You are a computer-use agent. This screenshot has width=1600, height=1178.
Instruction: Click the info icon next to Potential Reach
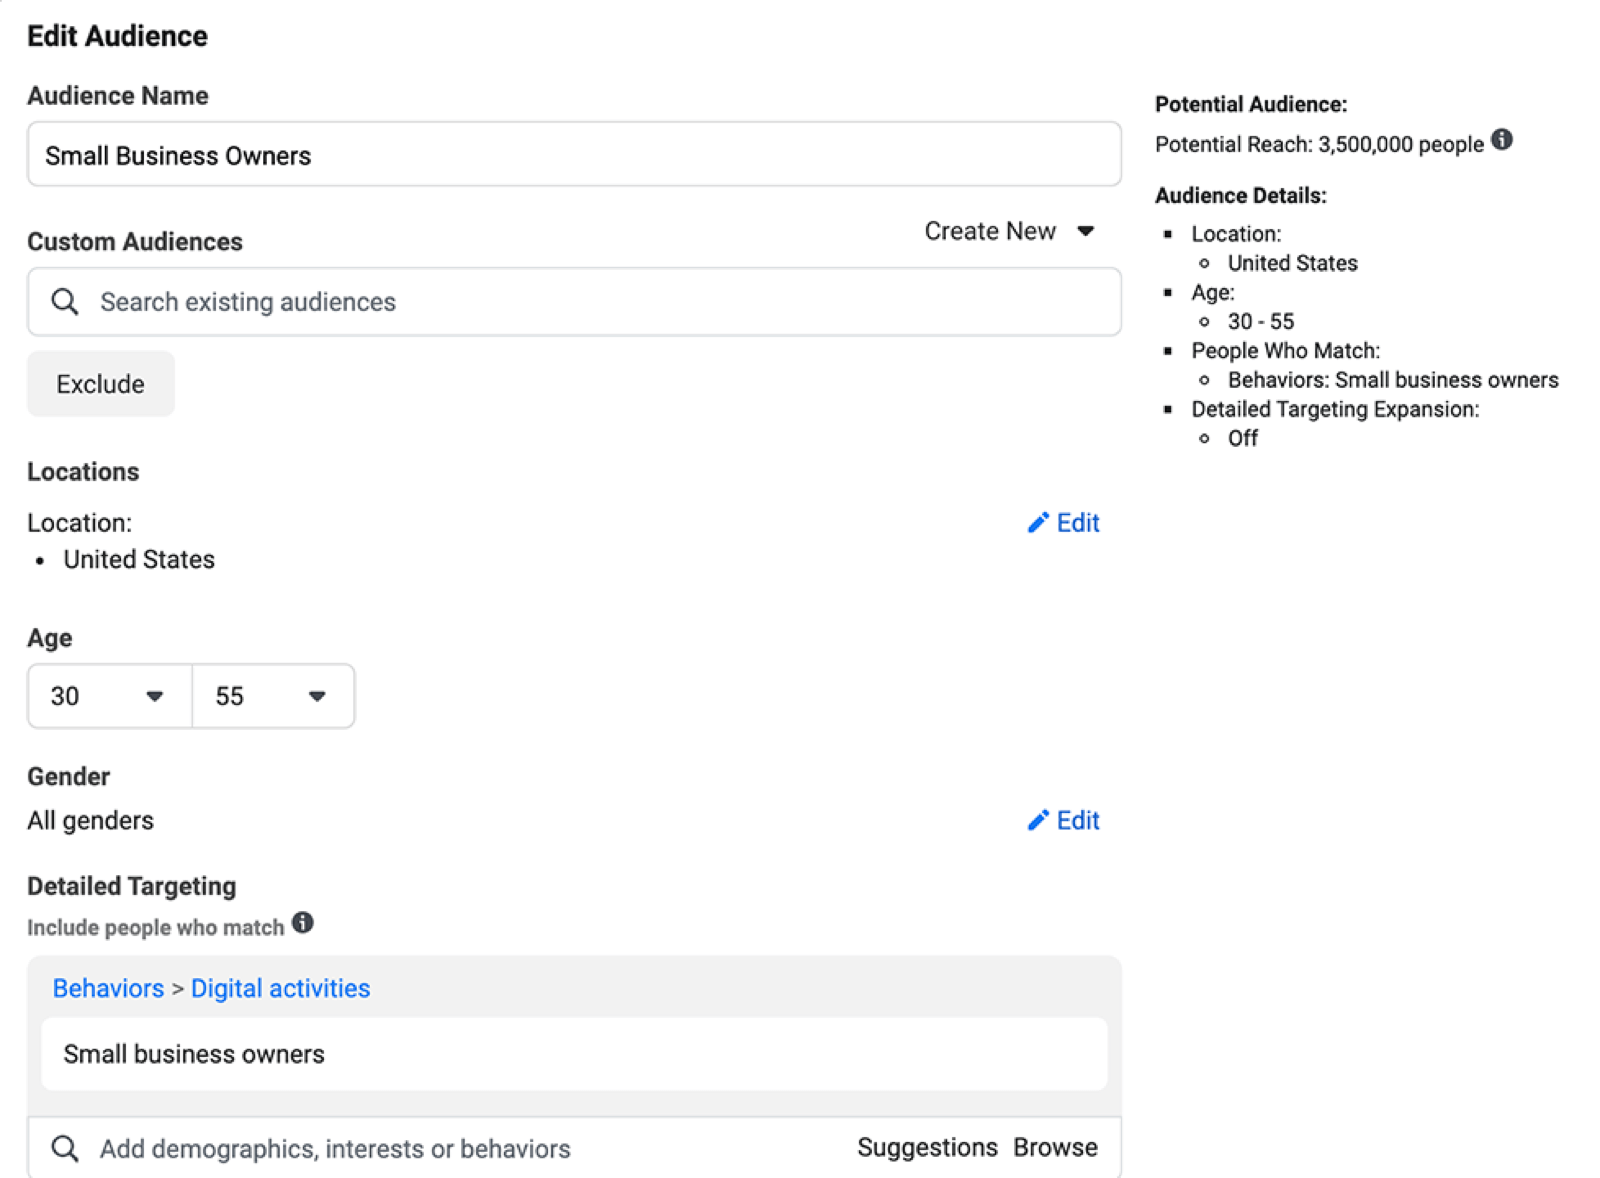(x=1502, y=141)
